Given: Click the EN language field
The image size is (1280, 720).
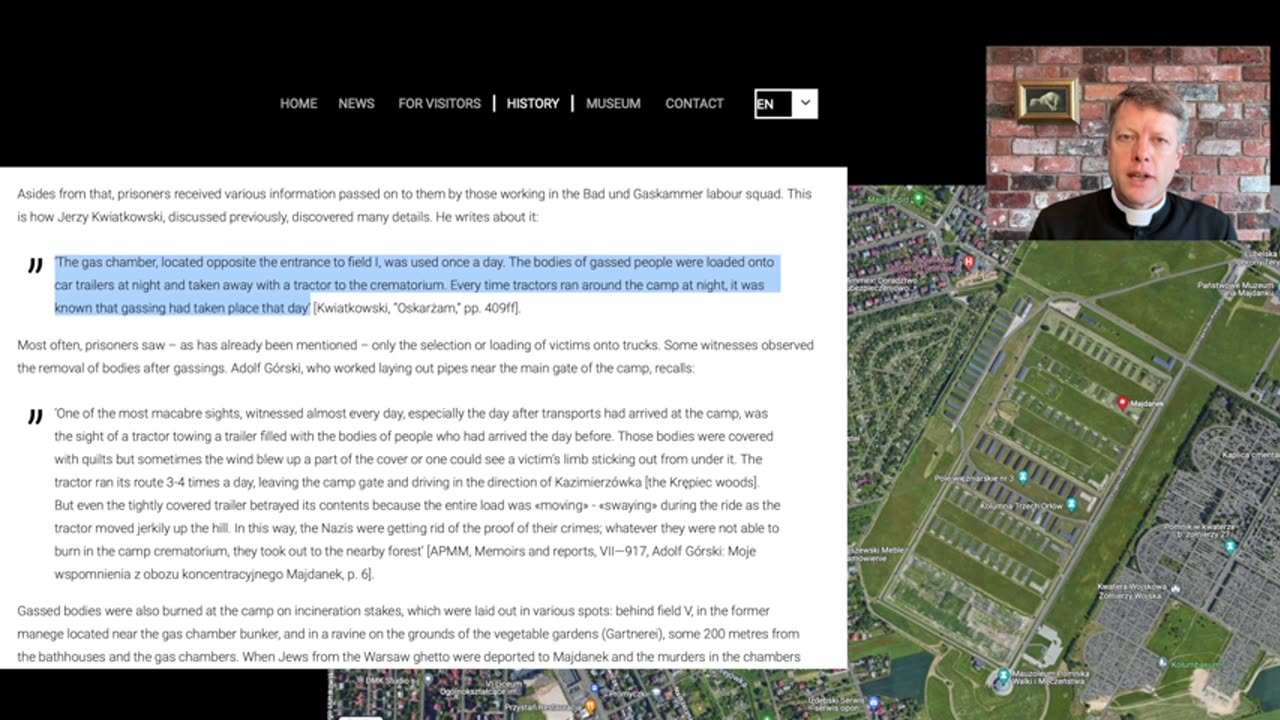Looking at the screenshot, I should (x=773, y=104).
